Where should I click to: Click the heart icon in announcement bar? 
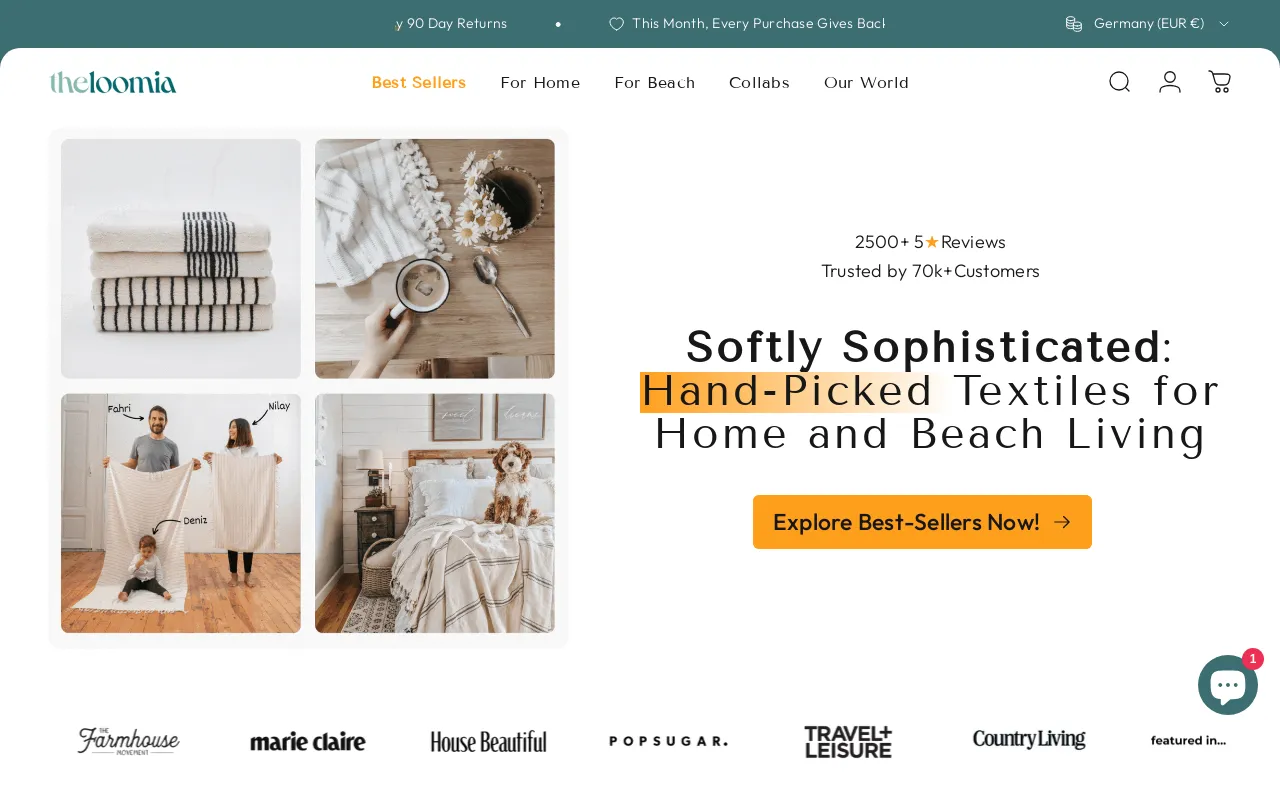[616, 23]
